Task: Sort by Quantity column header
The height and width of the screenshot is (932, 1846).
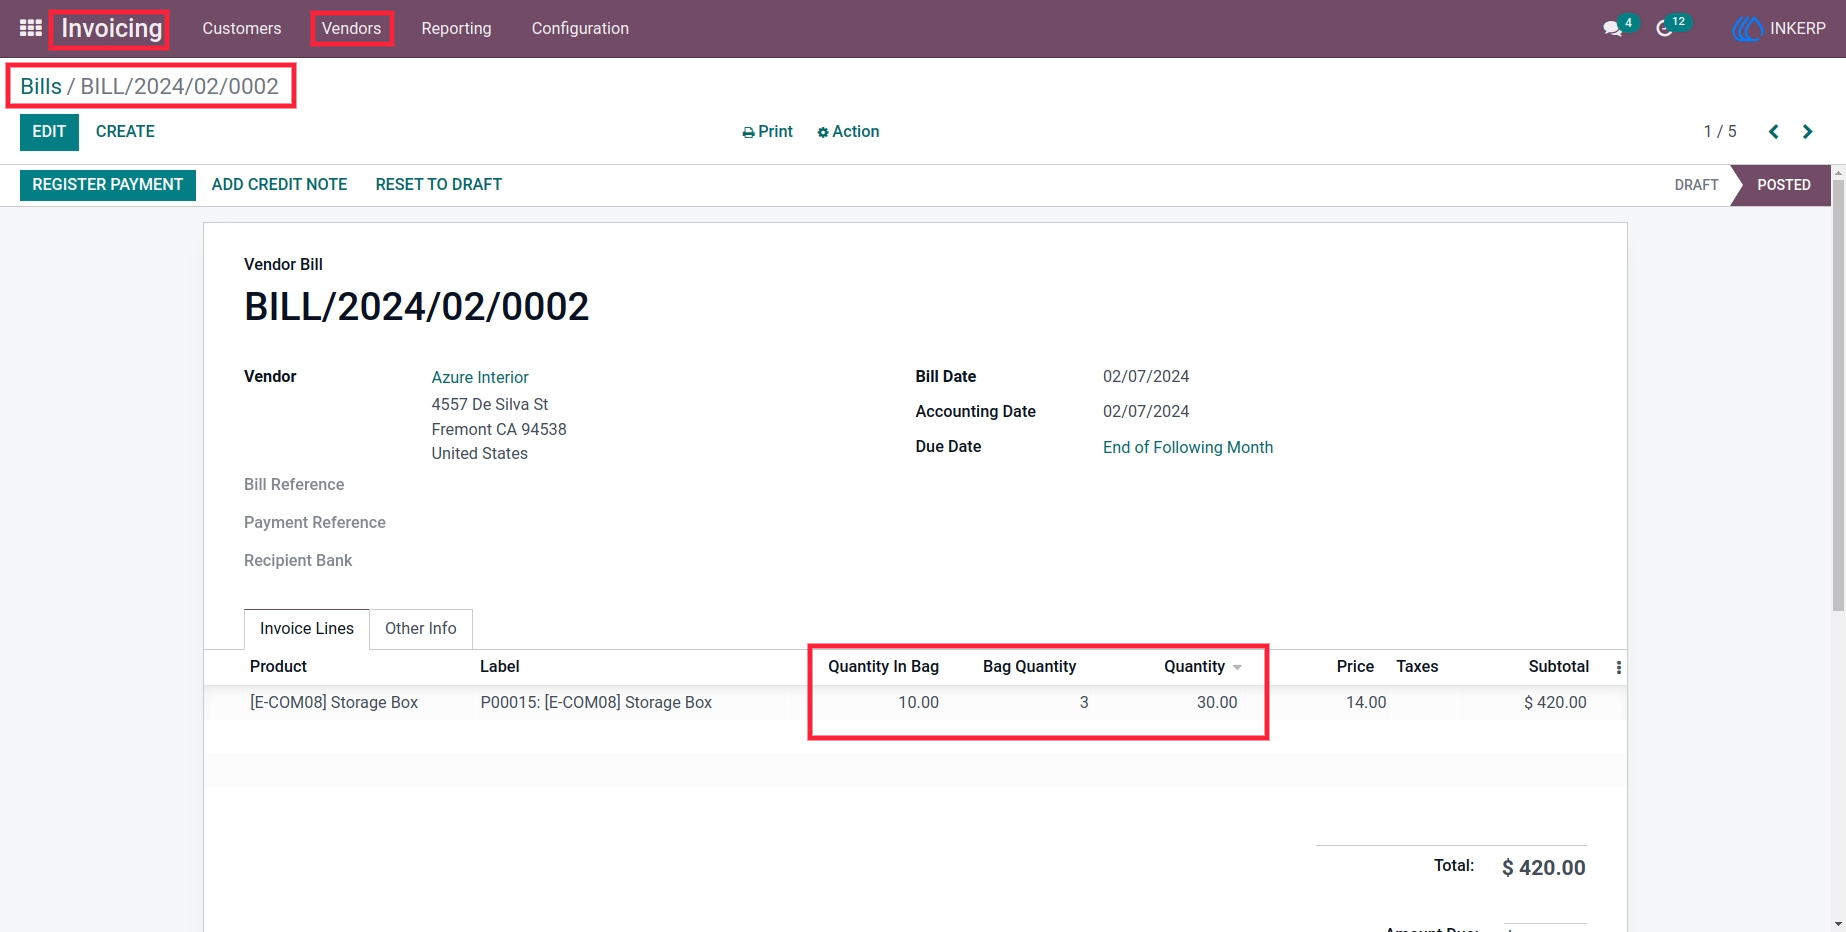Action: coord(1194,667)
